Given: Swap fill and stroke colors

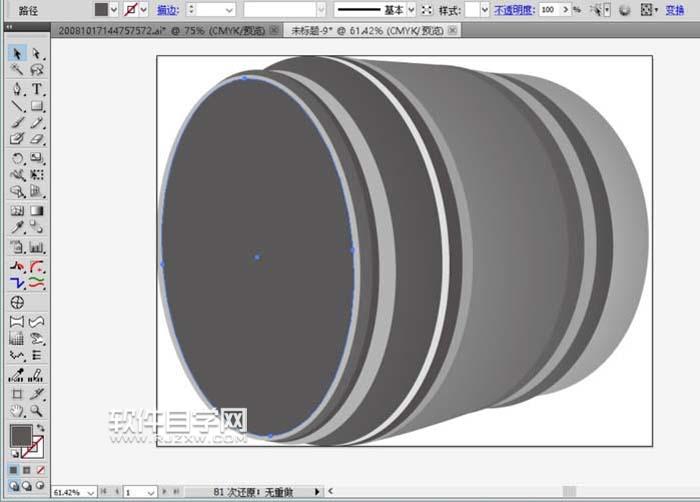Looking at the screenshot, I should coord(41,428).
